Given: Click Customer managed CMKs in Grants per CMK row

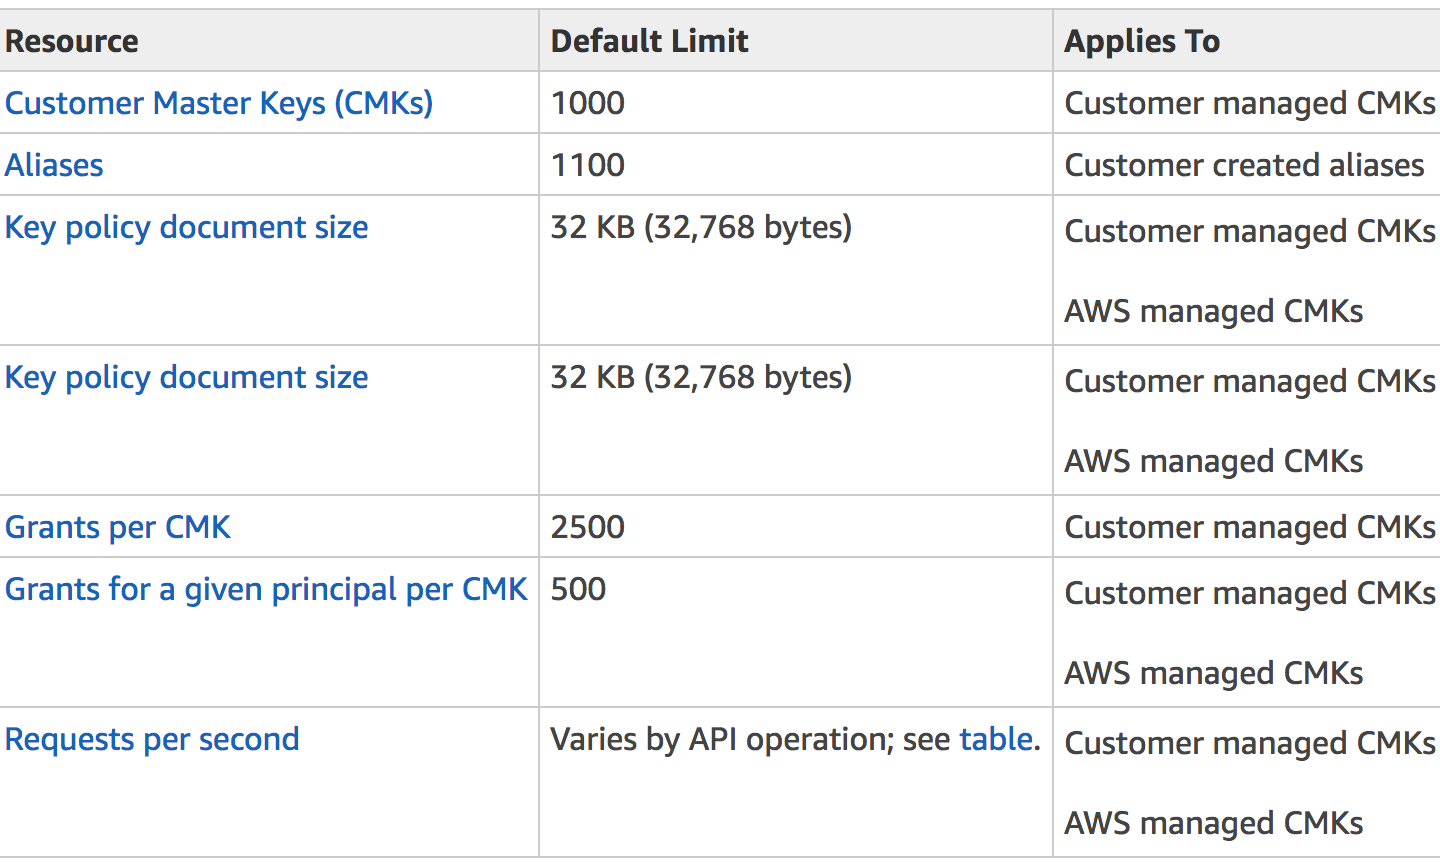Looking at the screenshot, I should coord(1251,527).
